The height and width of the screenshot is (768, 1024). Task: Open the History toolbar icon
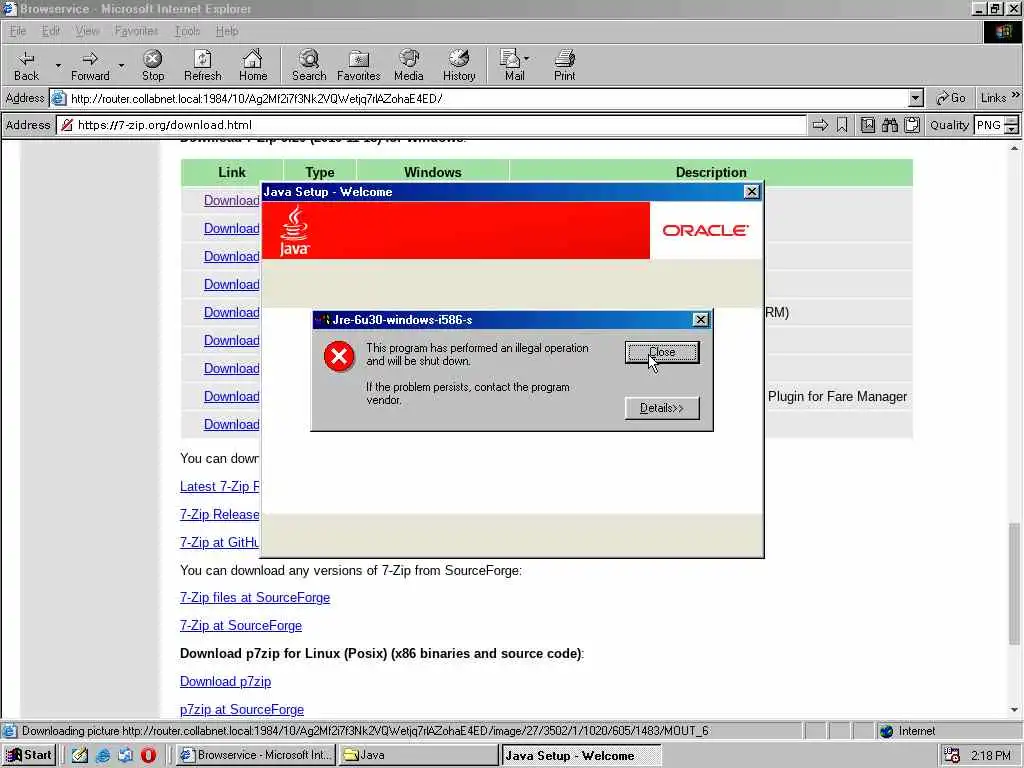pyautogui.click(x=459, y=65)
